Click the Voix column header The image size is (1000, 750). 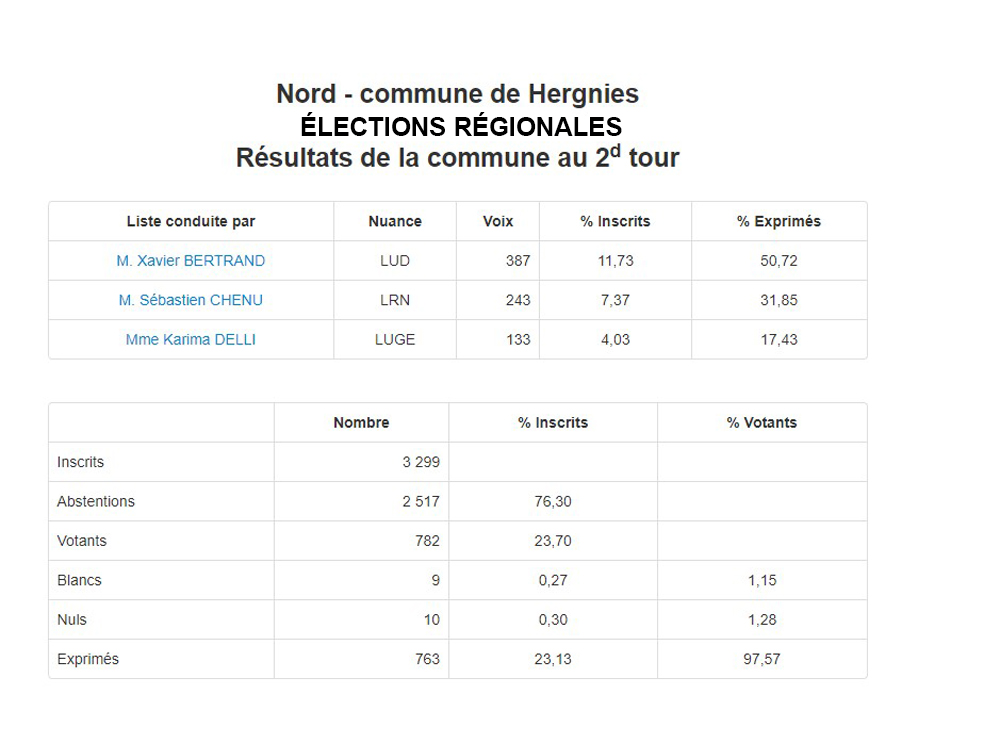click(x=498, y=221)
